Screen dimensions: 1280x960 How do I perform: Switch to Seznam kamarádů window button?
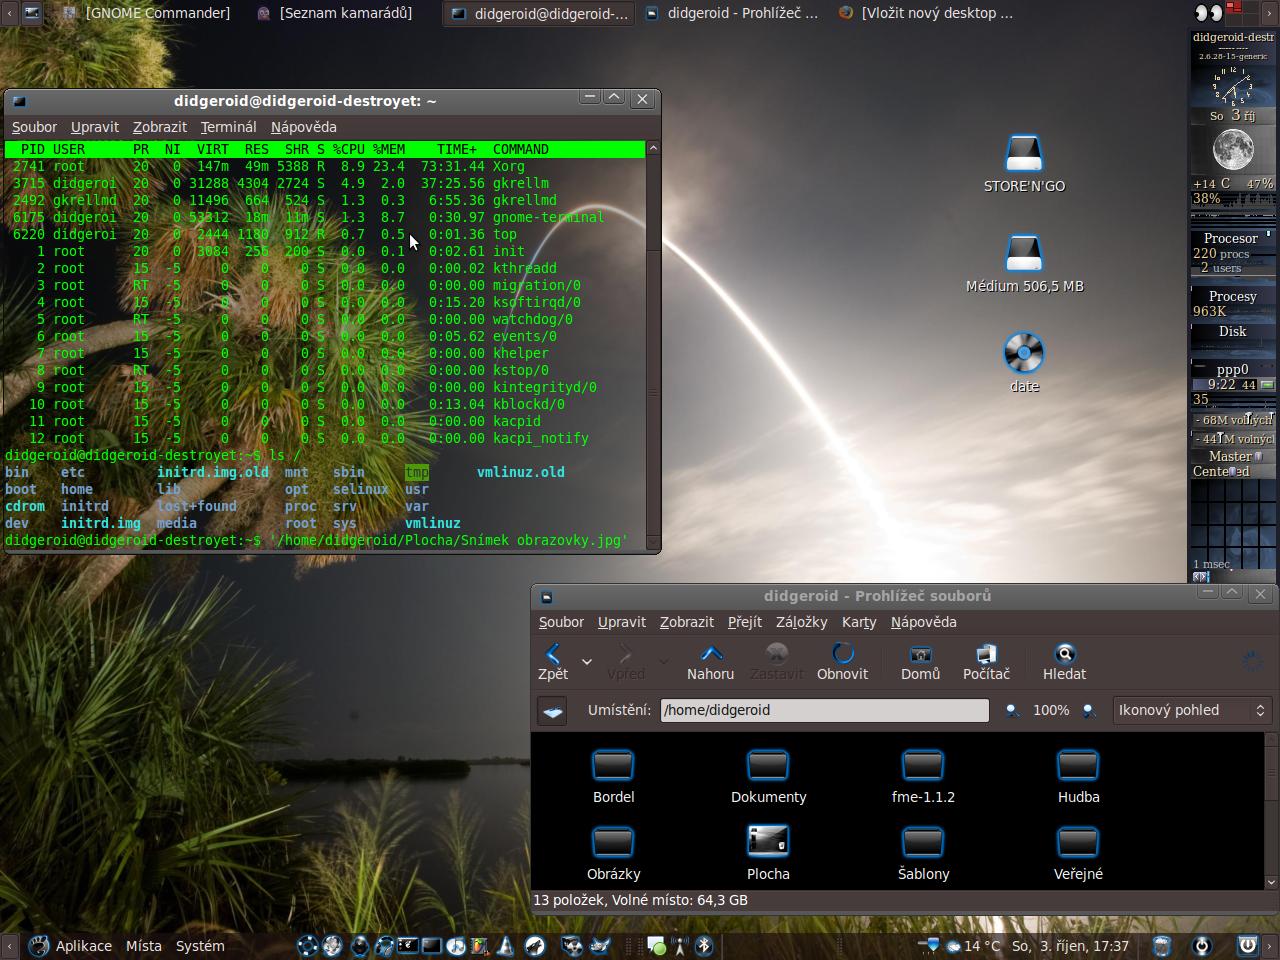pos(335,13)
